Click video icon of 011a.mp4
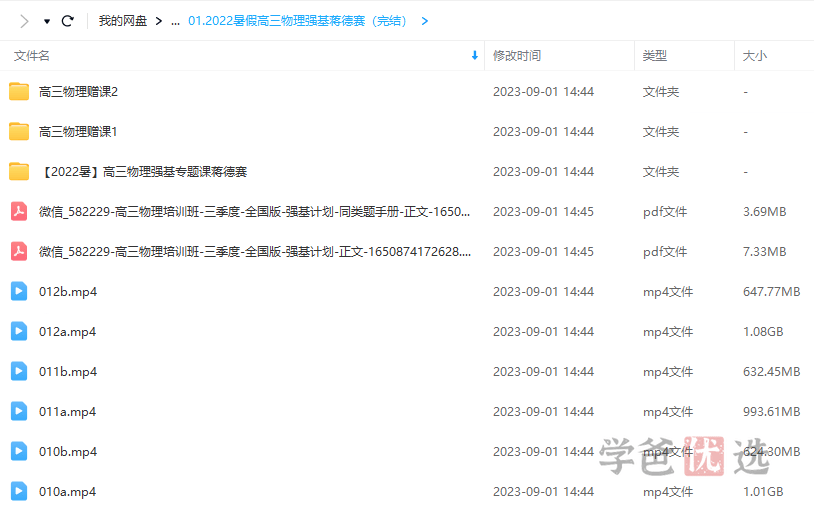Screen dimensions: 814x516 pyautogui.click(x=19, y=411)
